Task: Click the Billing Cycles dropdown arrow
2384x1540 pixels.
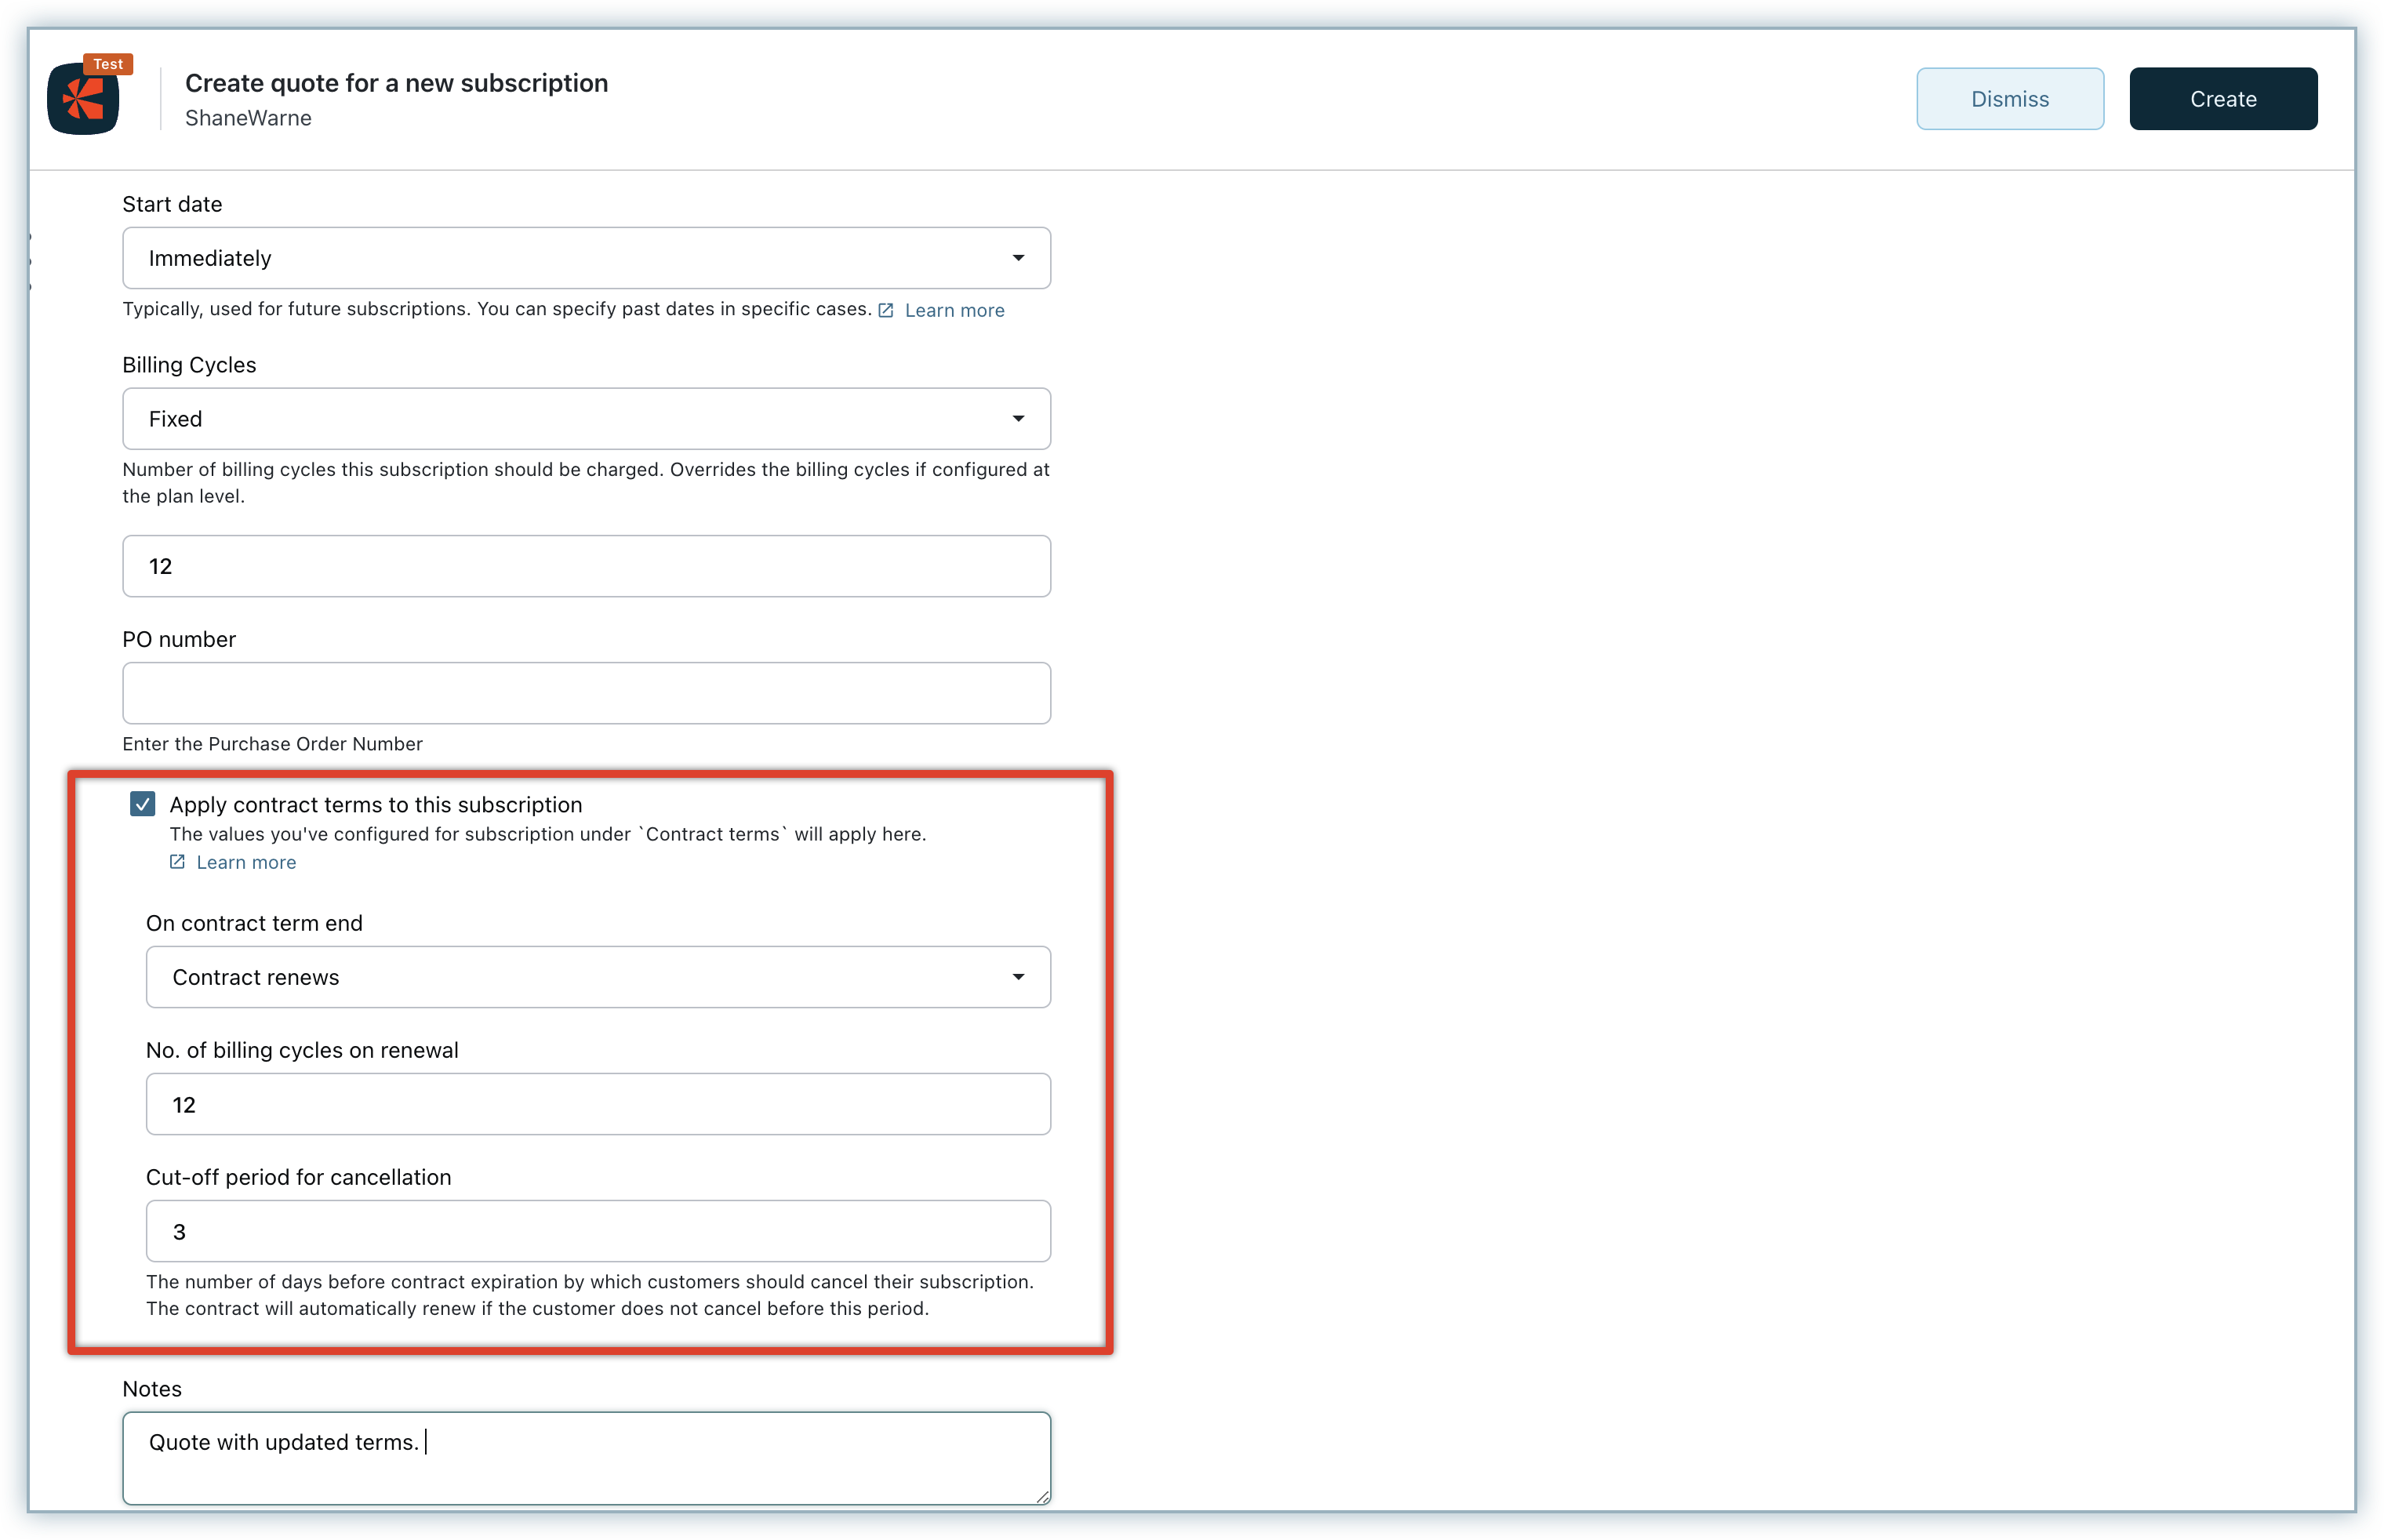Action: [1018, 419]
